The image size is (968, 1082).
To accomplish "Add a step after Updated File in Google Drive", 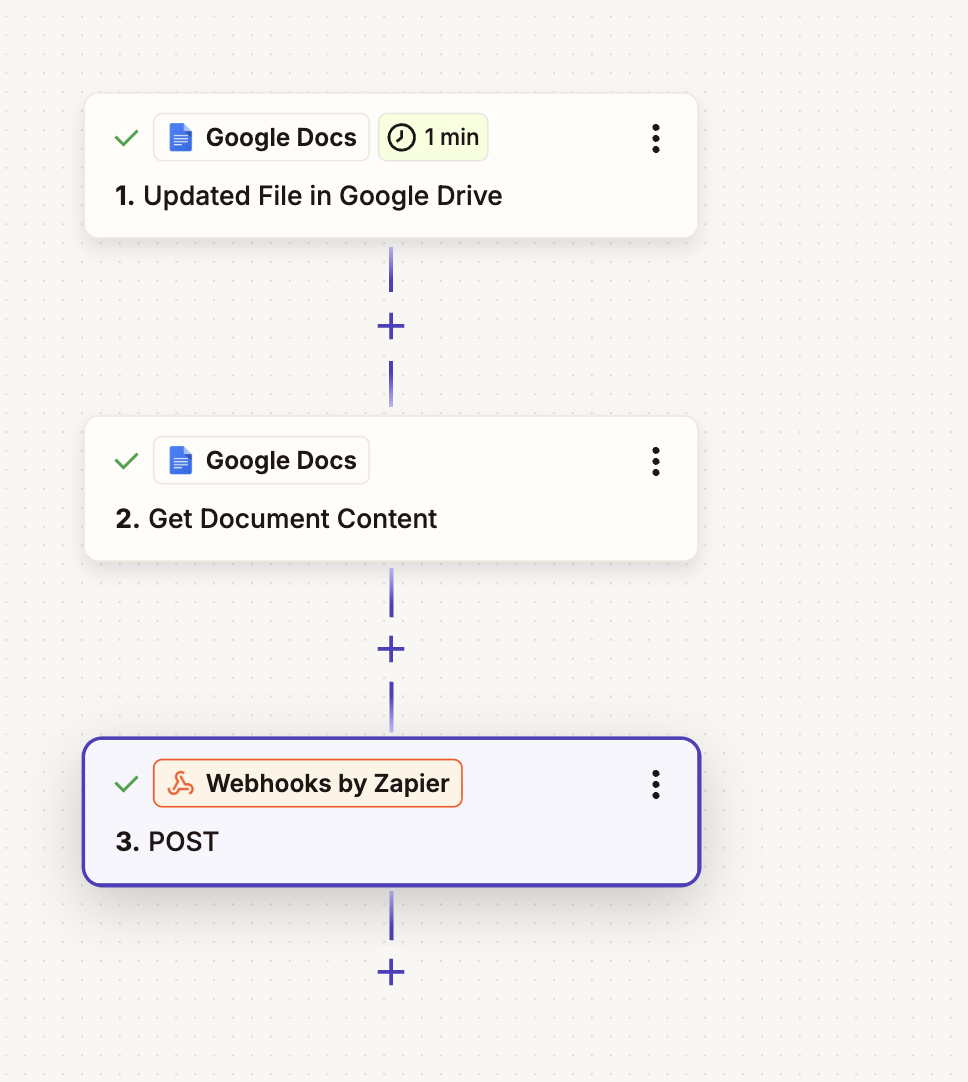I will 391,326.
